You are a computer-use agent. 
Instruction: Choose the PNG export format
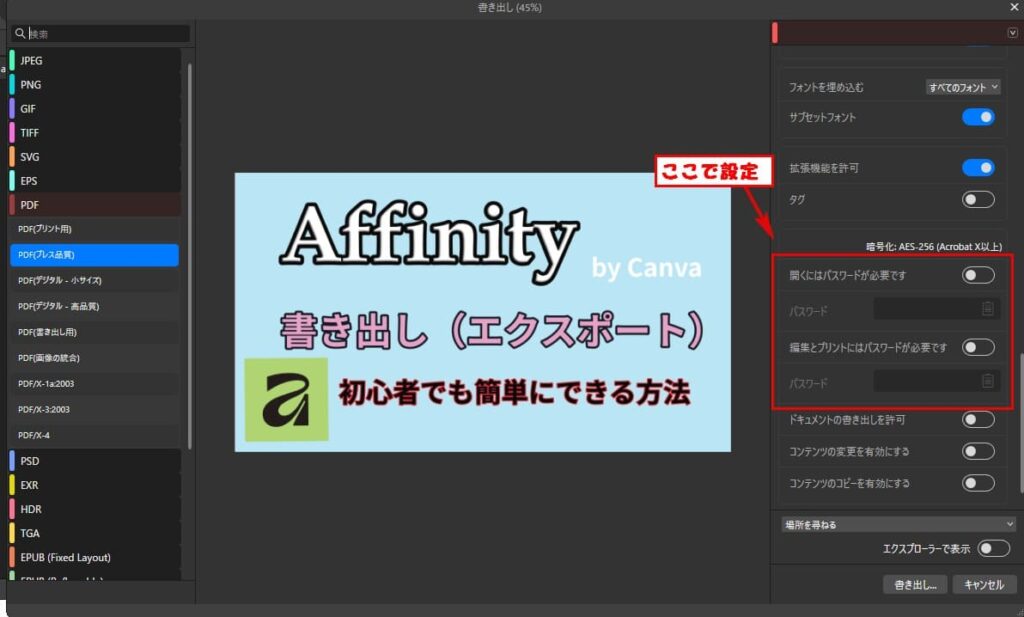[x=31, y=85]
